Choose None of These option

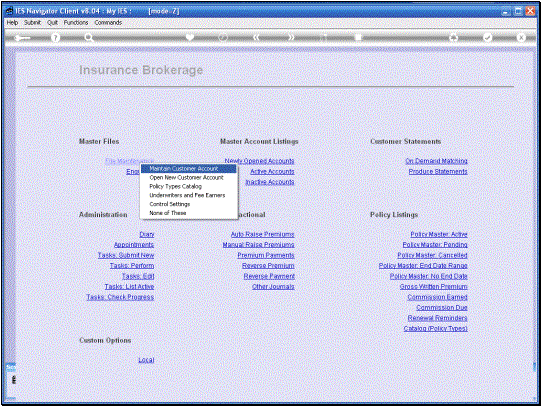168,213
